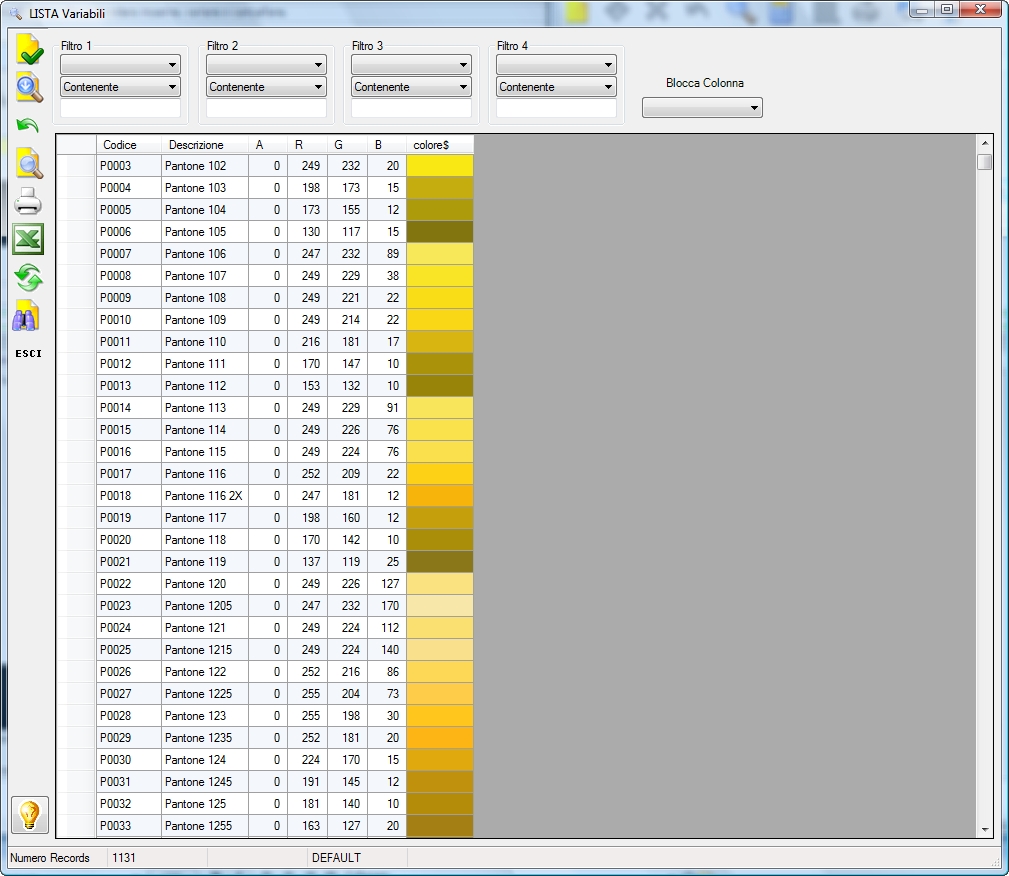Click the scrollbar down arrow of the grid
1009x876 pixels.
[985, 830]
